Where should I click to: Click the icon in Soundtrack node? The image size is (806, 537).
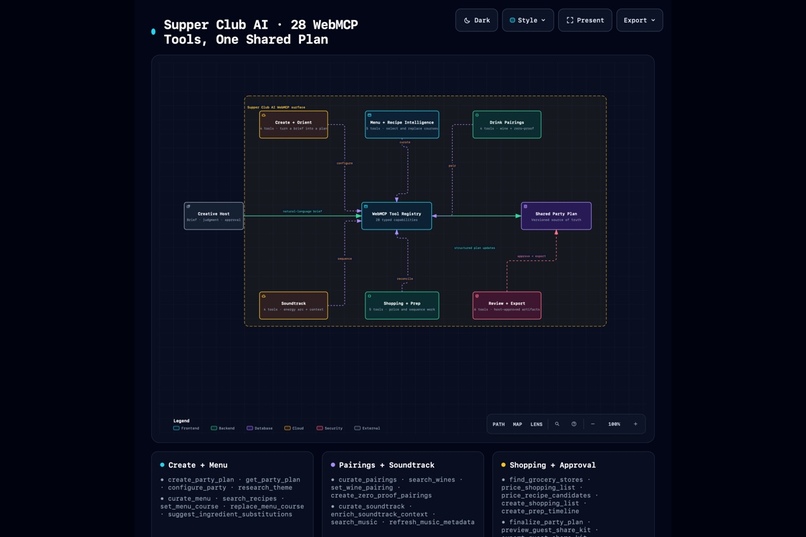tap(264, 296)
